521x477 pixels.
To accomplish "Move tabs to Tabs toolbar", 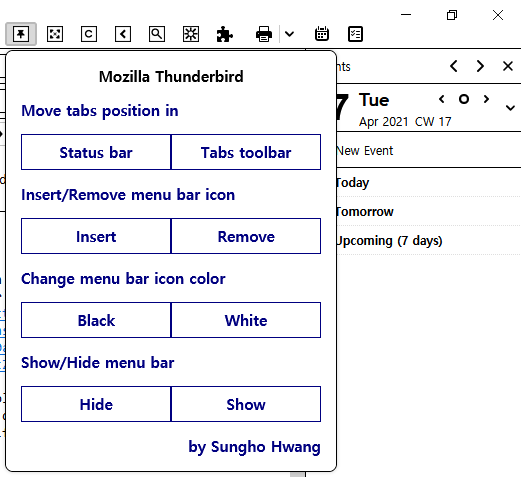I will coord(246,152).
